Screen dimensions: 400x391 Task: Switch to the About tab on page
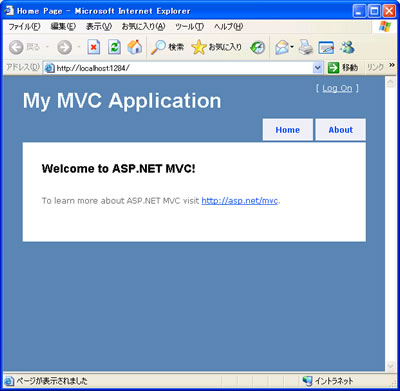coord(340,130)
